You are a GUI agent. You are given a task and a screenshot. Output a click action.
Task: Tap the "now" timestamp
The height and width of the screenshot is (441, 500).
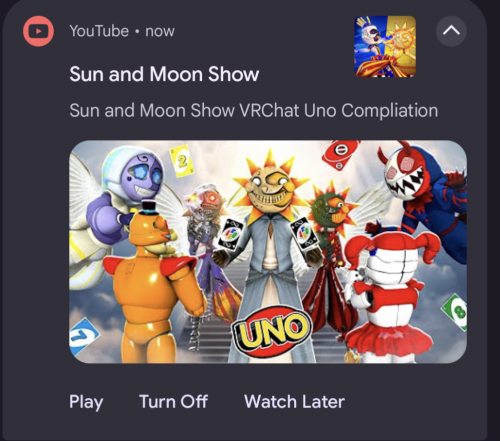pyautogui.click(x=160, y=31)
